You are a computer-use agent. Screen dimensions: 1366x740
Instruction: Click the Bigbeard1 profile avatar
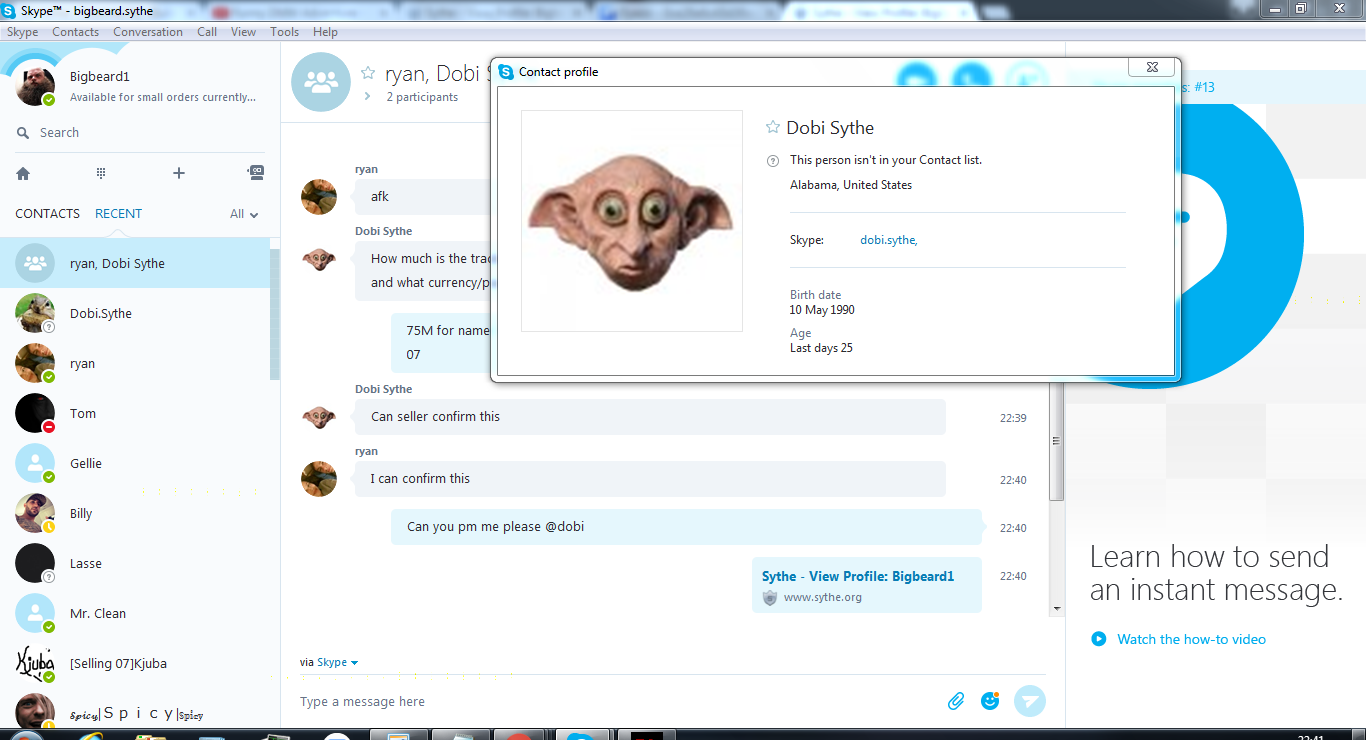[x=35, y=86]
